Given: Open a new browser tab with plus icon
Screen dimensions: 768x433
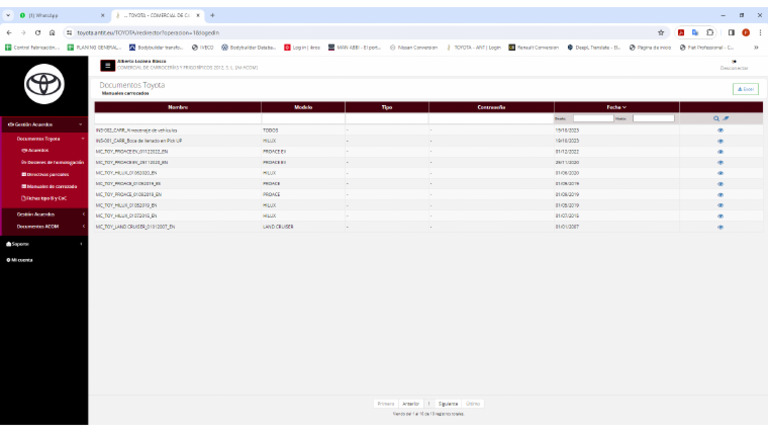Looking at the screenshot, I should 212,16.
